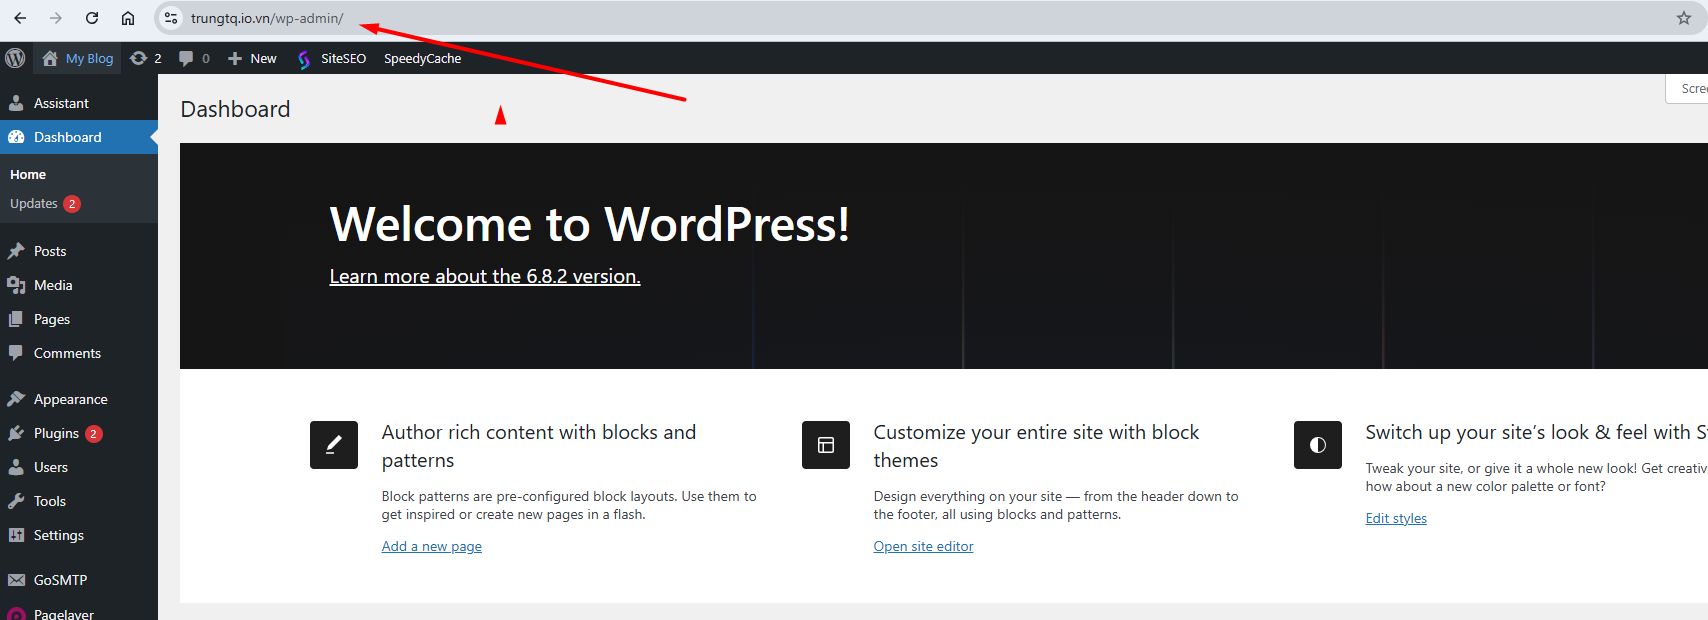Click Learn more about the 6.8.2 version
Screen dimensions: 1708x620
coord(485,276)
